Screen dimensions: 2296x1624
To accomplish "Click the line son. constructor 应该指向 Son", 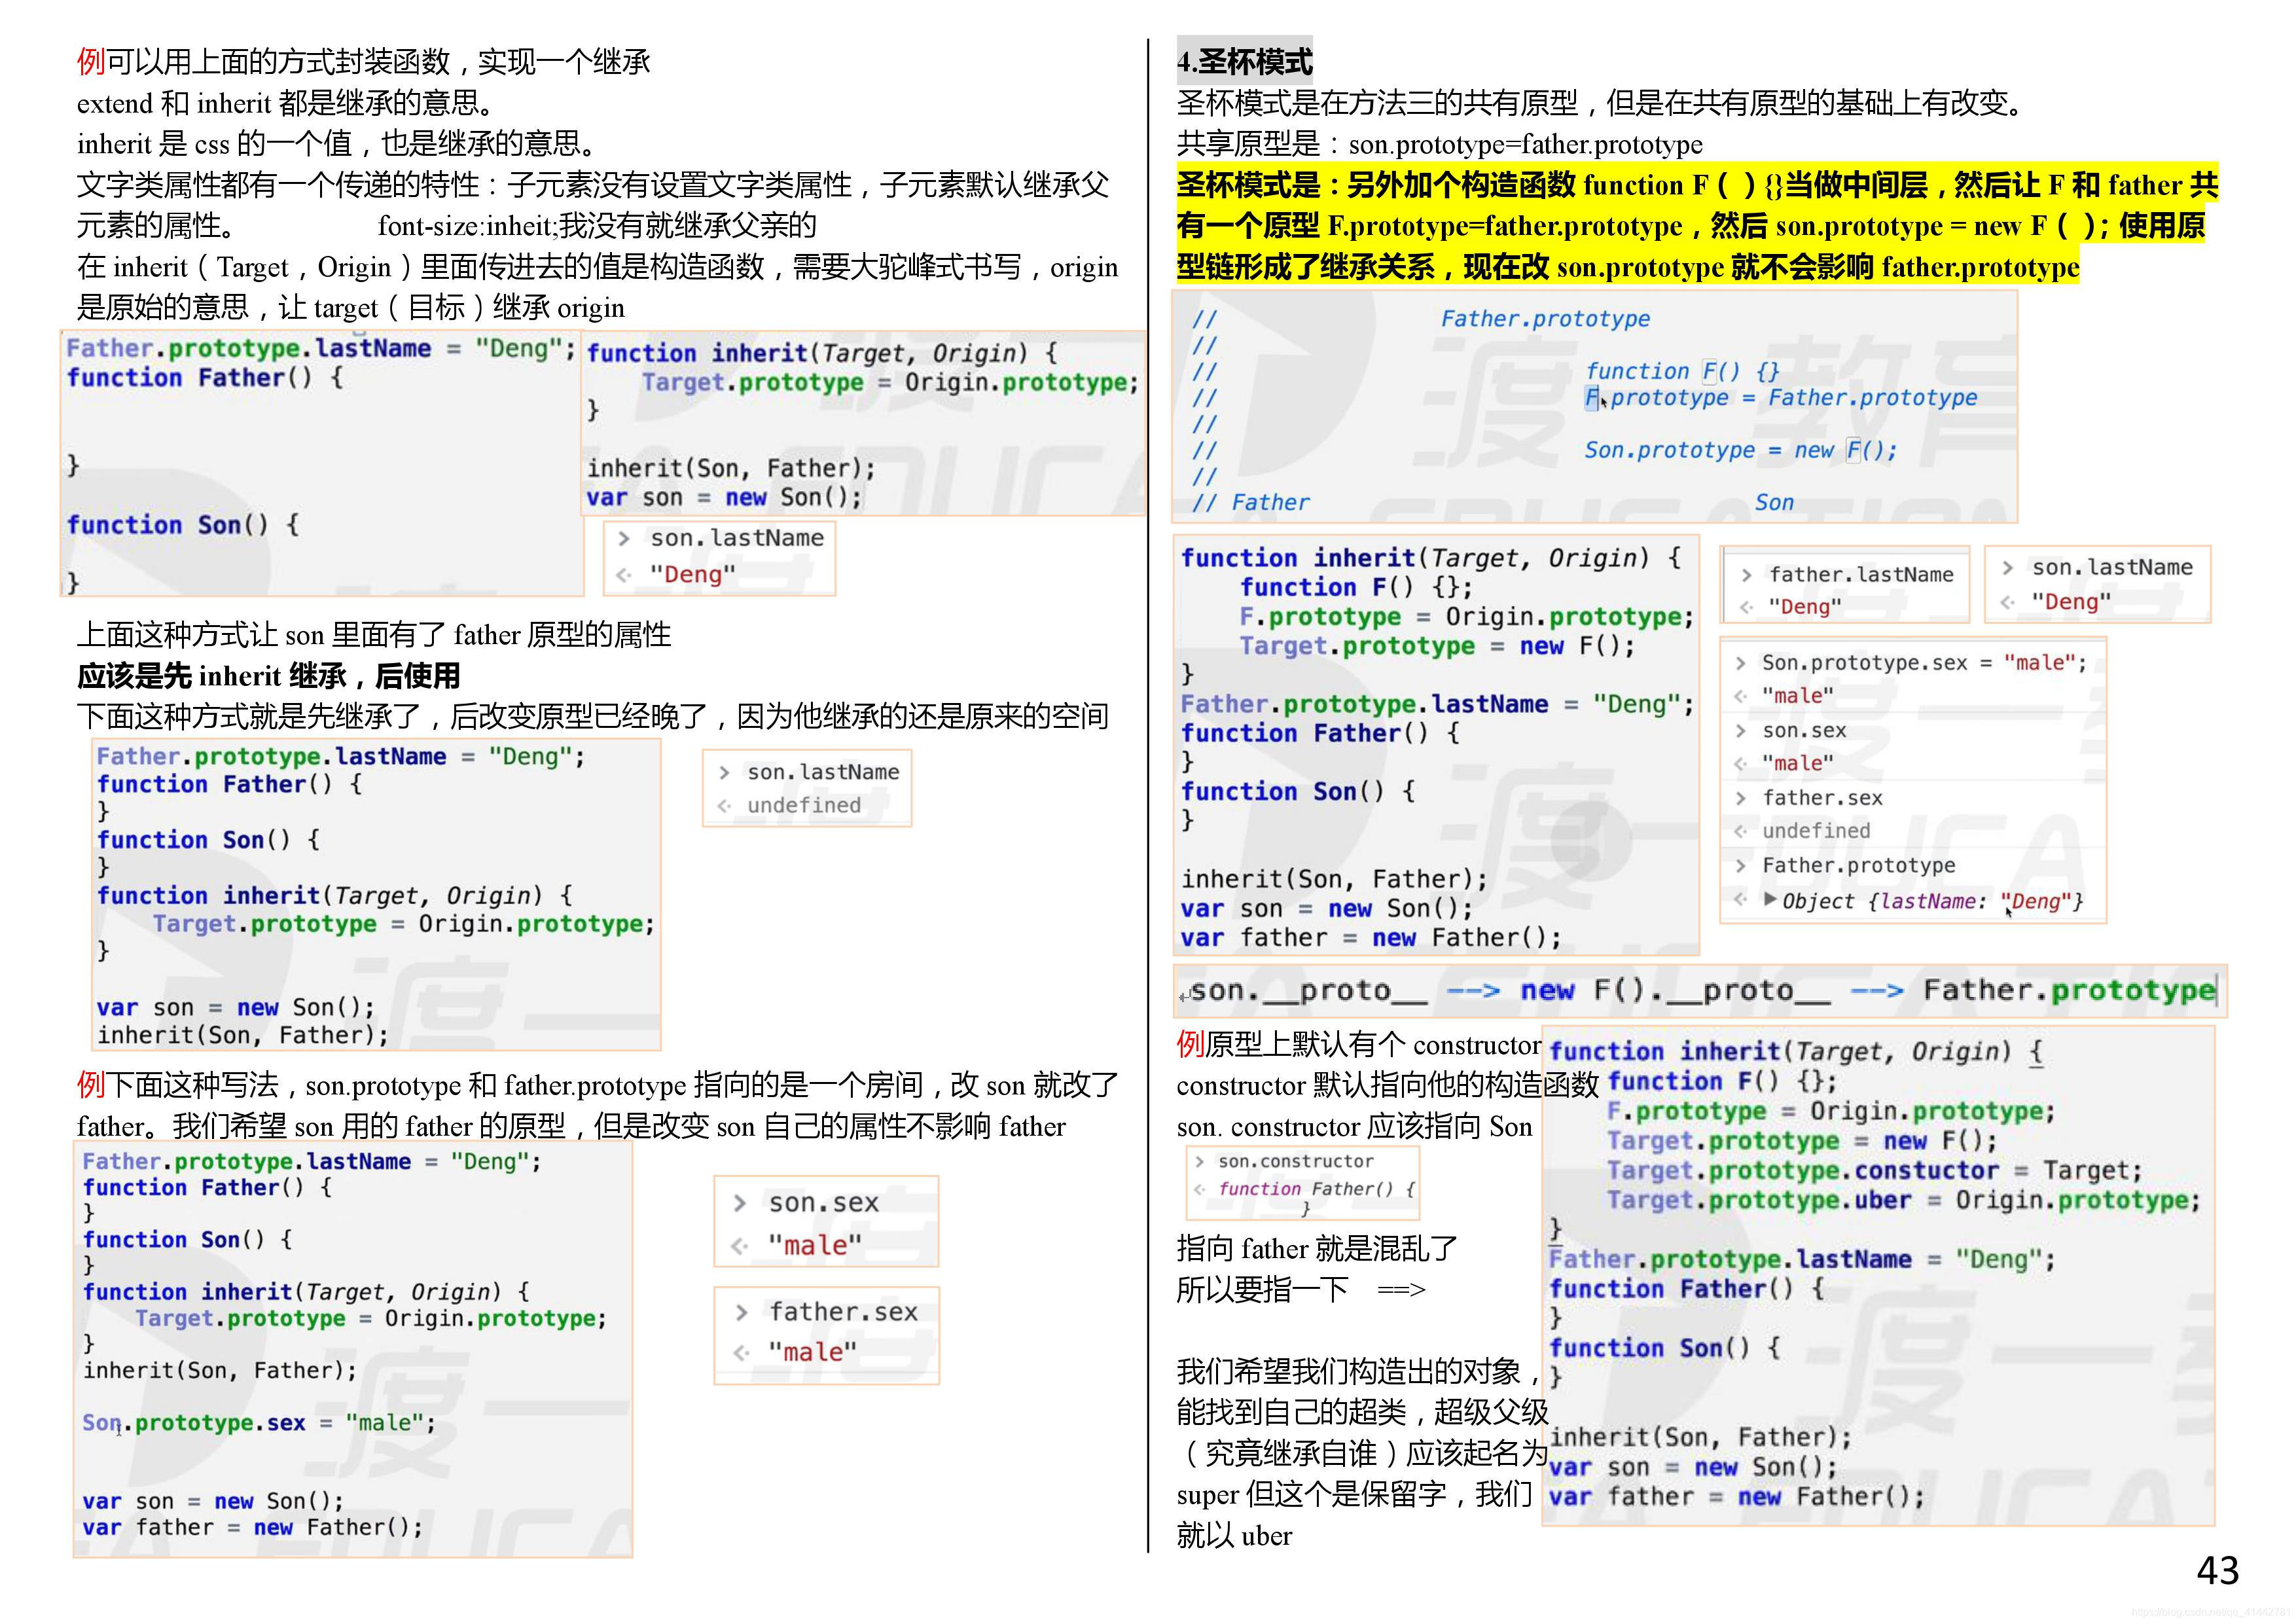I will pos(1354,1127).
